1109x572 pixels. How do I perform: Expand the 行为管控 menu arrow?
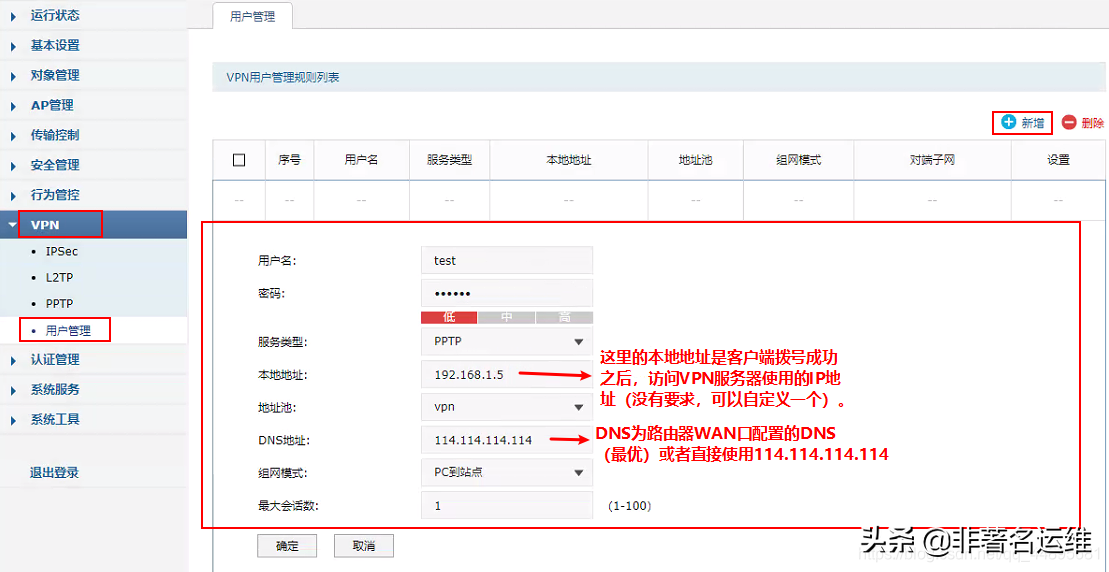coord(13,195)
